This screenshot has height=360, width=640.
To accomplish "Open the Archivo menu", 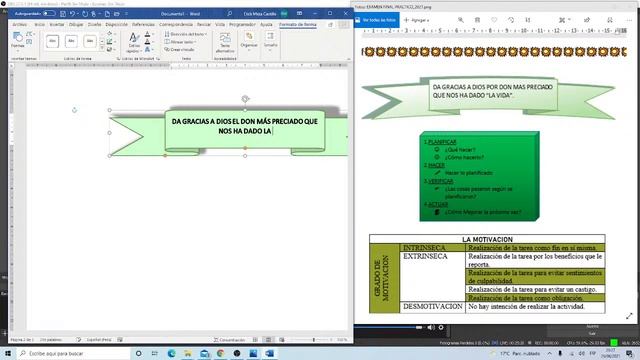I will [20, 24].
